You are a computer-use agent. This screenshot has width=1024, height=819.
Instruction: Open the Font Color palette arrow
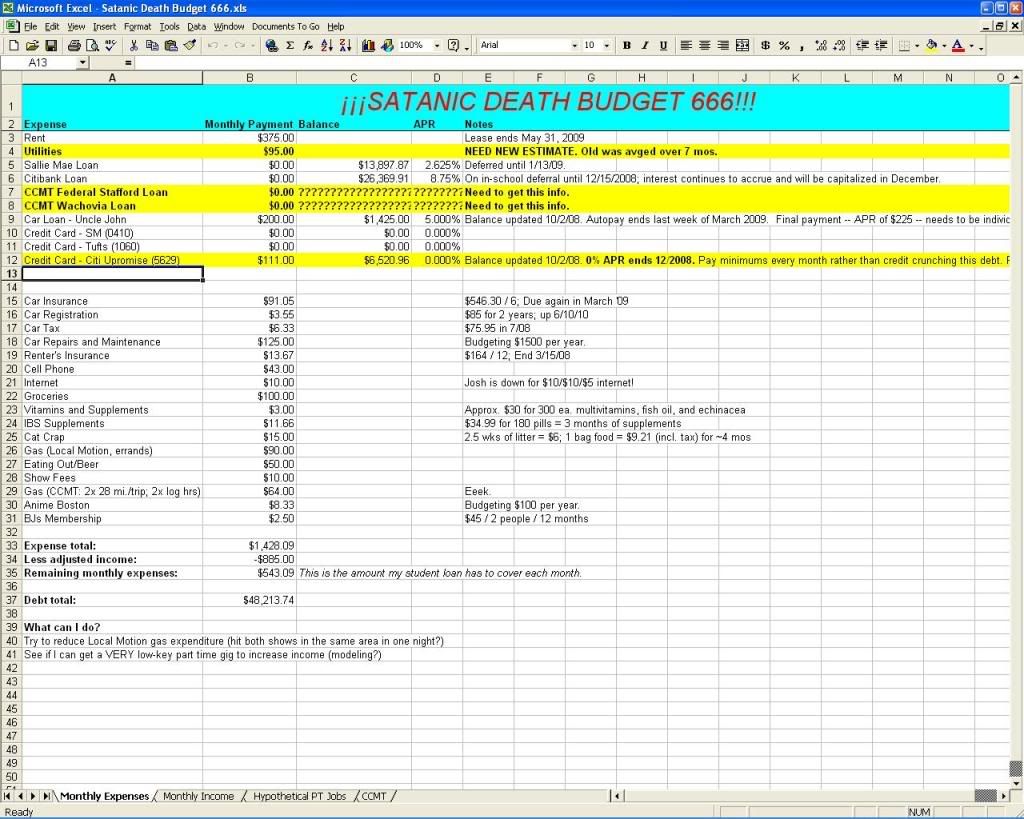pyautogui.click(x=971, y=46)
